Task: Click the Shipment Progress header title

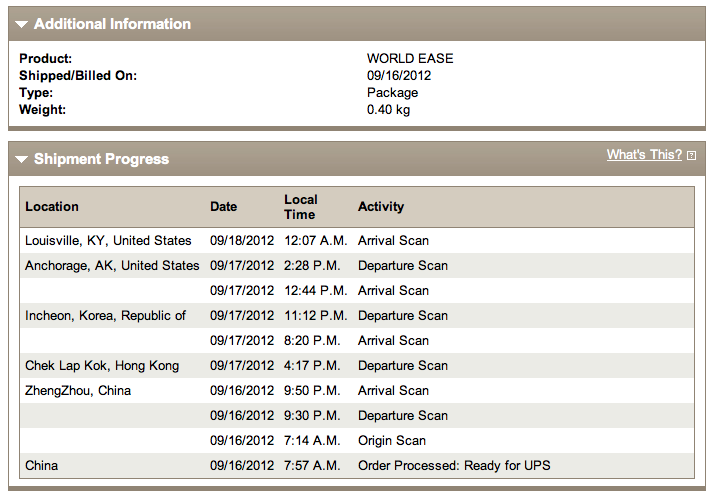Action: pyautogui.click(x=101, y=159)
